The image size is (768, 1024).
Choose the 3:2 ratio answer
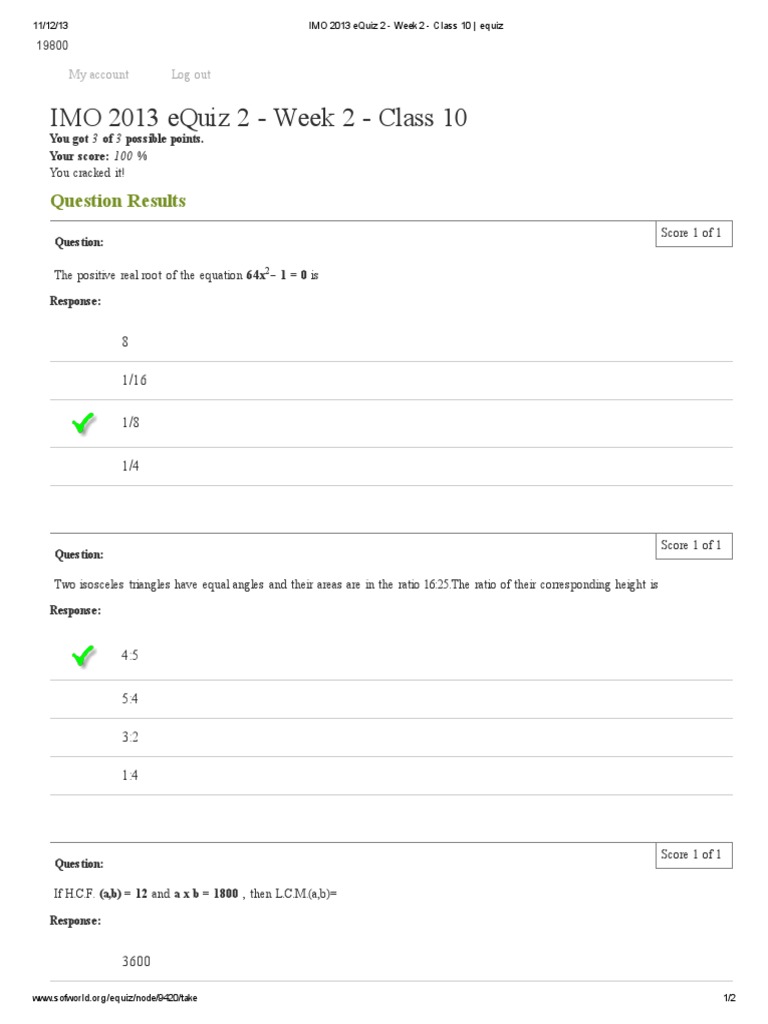coord(130,737)
